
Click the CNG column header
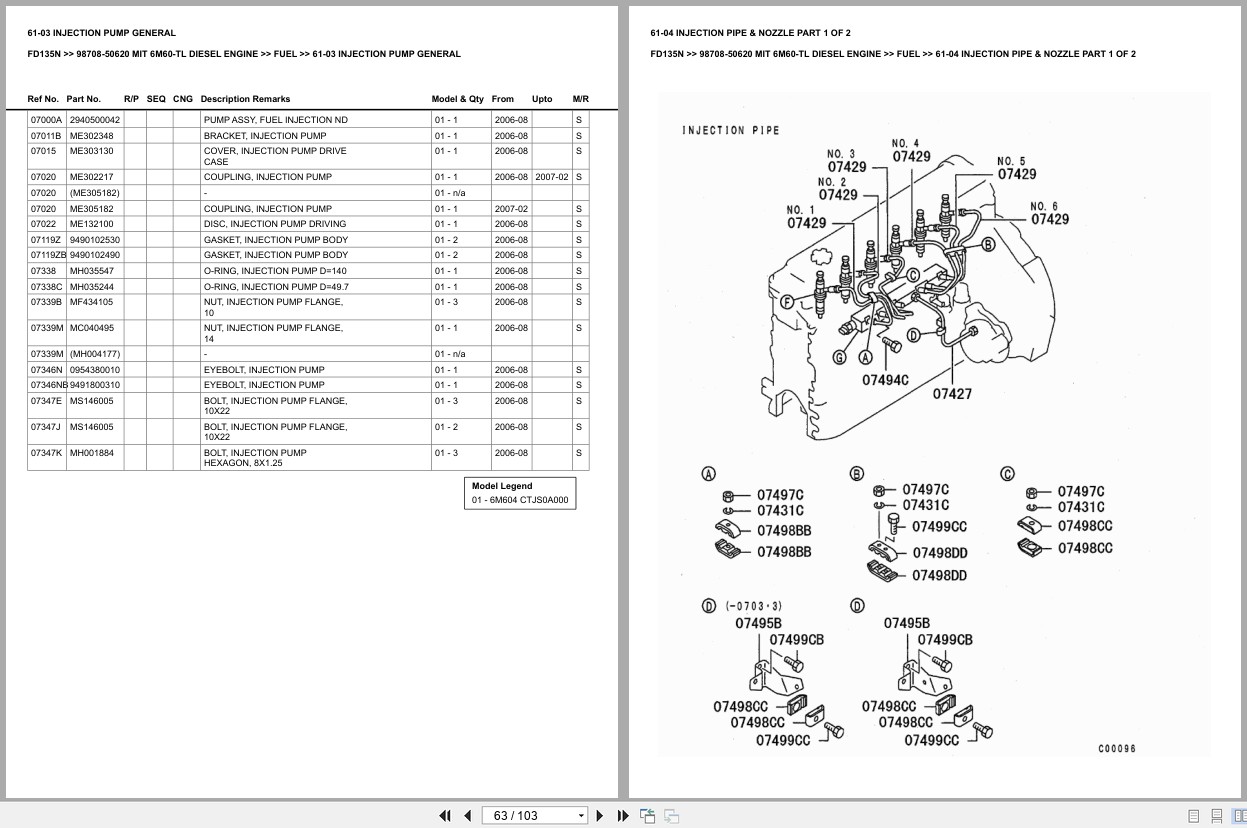(x=183, y=99)
